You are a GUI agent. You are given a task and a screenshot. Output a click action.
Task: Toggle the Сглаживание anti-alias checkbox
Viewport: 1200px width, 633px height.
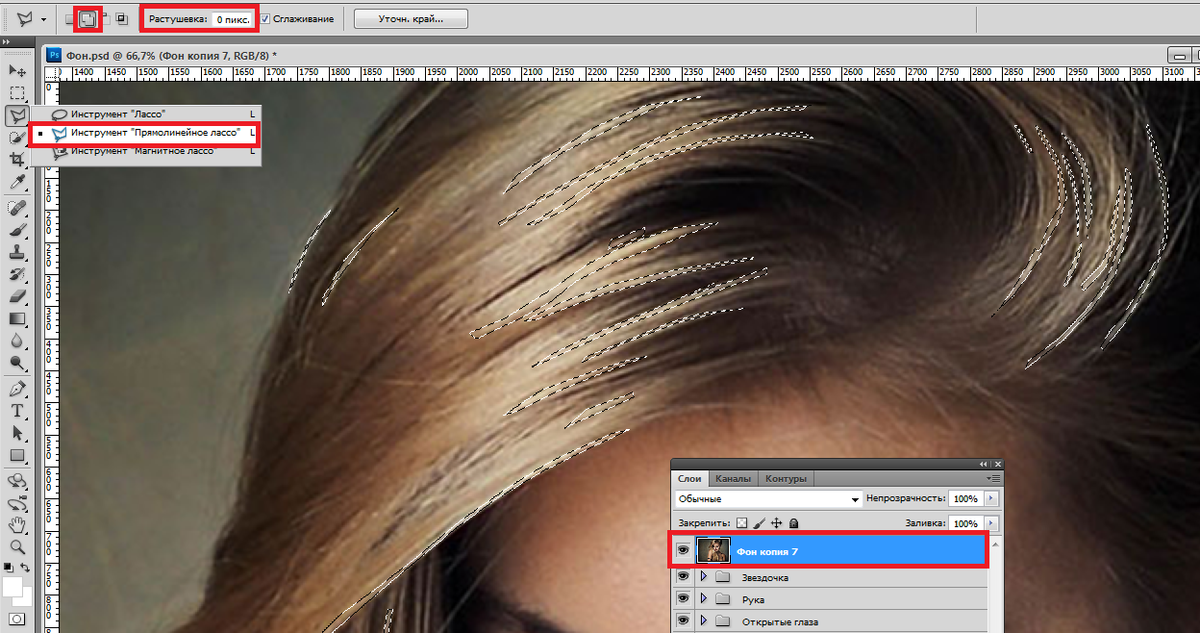265,19
